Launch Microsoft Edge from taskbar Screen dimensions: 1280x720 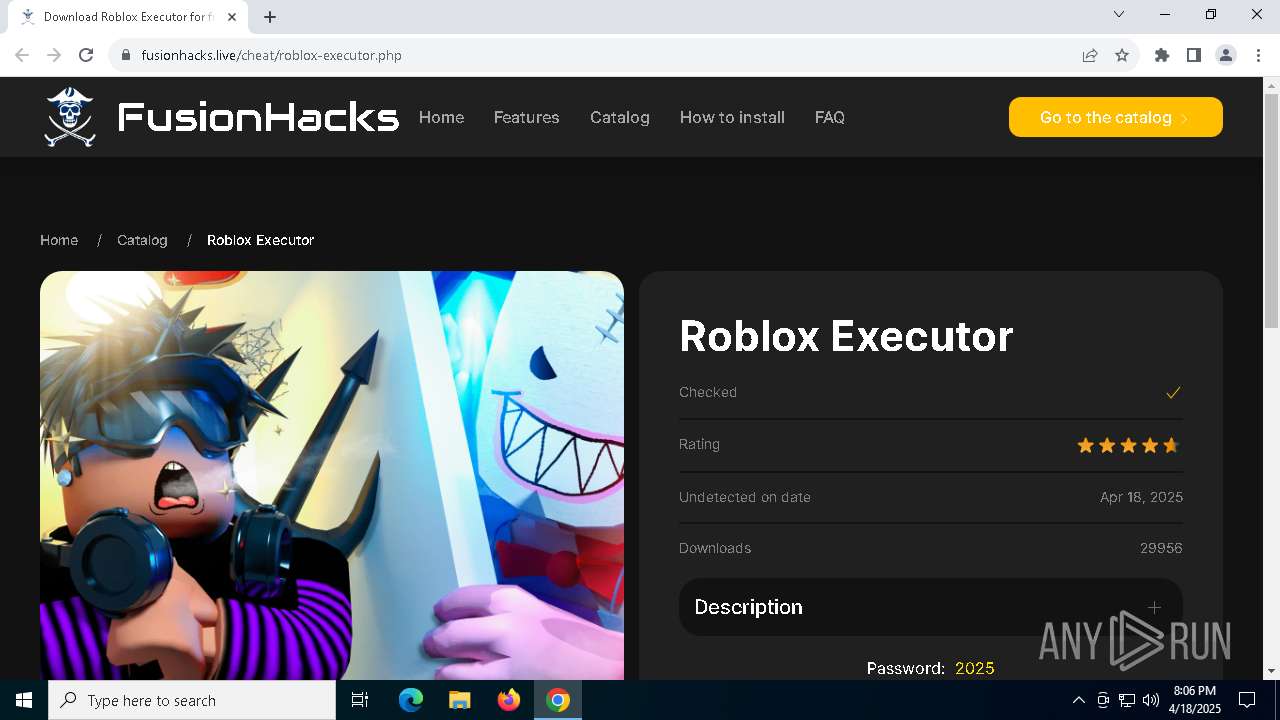click(x=411, y=700)
